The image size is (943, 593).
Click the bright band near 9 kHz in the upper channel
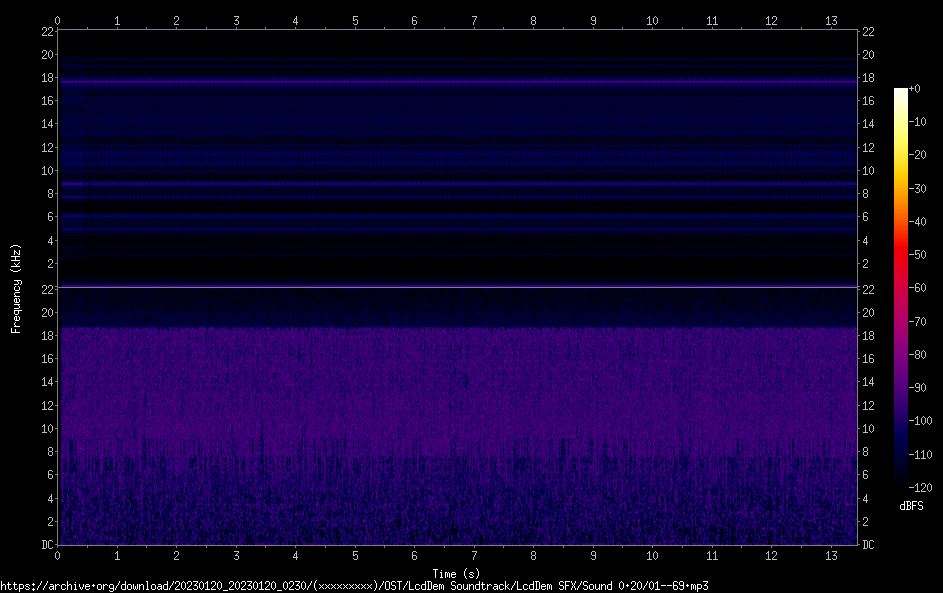tap(457, 184)
